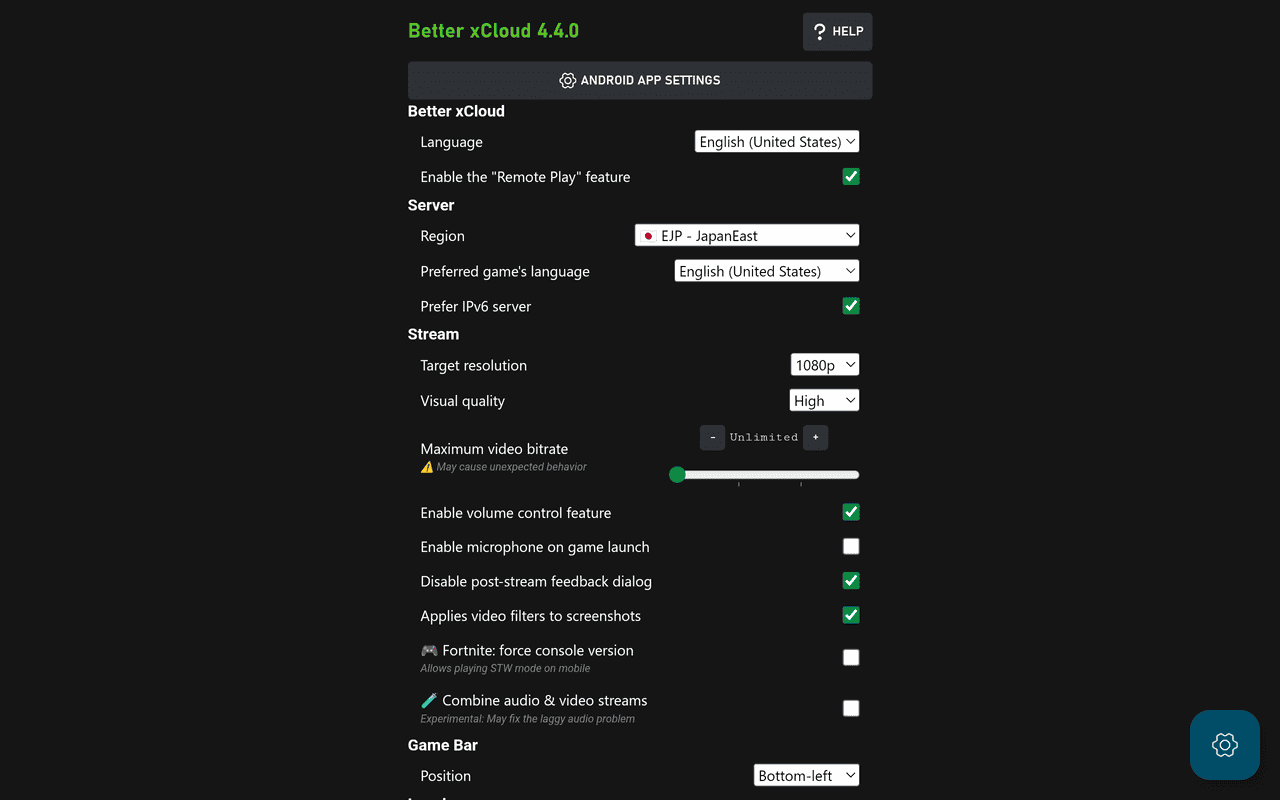This screenshot has height=800, width=1280.
Task: Click the HELP button
Action: tap(838, 32)
